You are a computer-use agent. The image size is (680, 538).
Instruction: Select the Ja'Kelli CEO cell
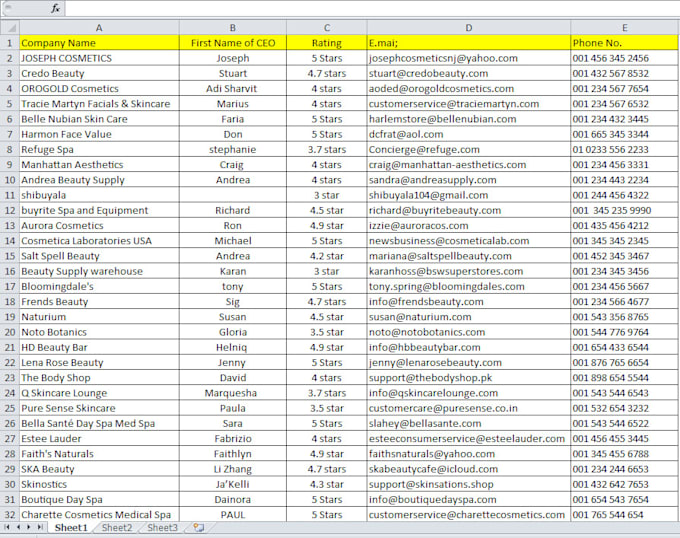click(x=233, y=484)
